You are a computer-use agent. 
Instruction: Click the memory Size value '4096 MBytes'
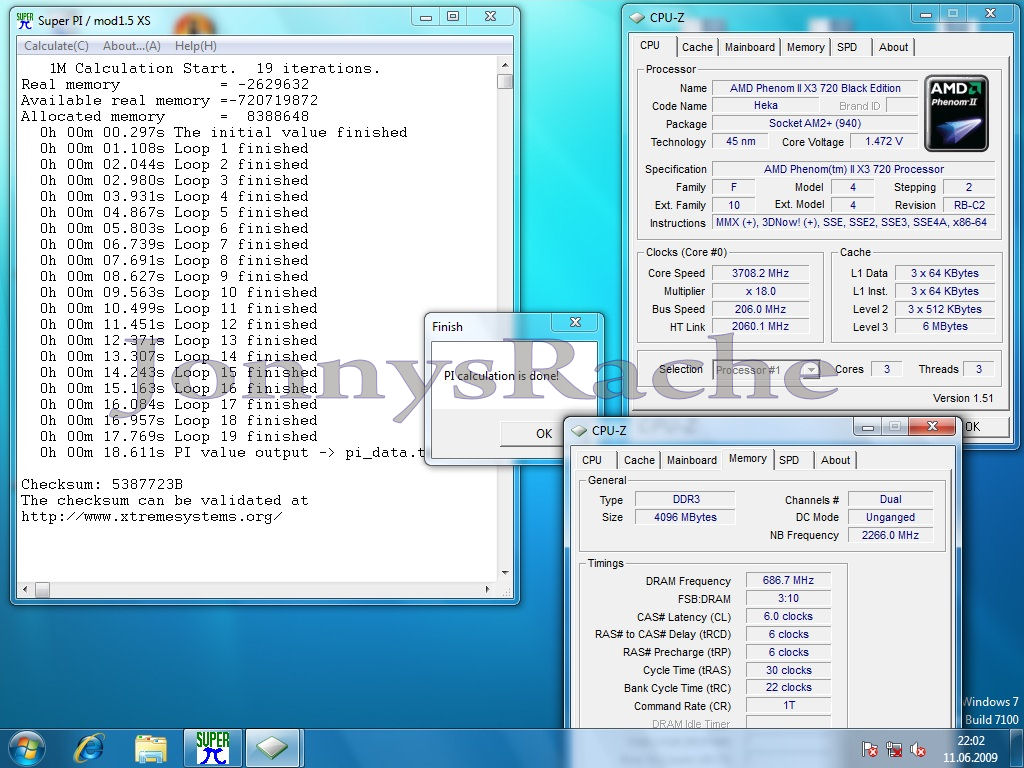point(686,517)
